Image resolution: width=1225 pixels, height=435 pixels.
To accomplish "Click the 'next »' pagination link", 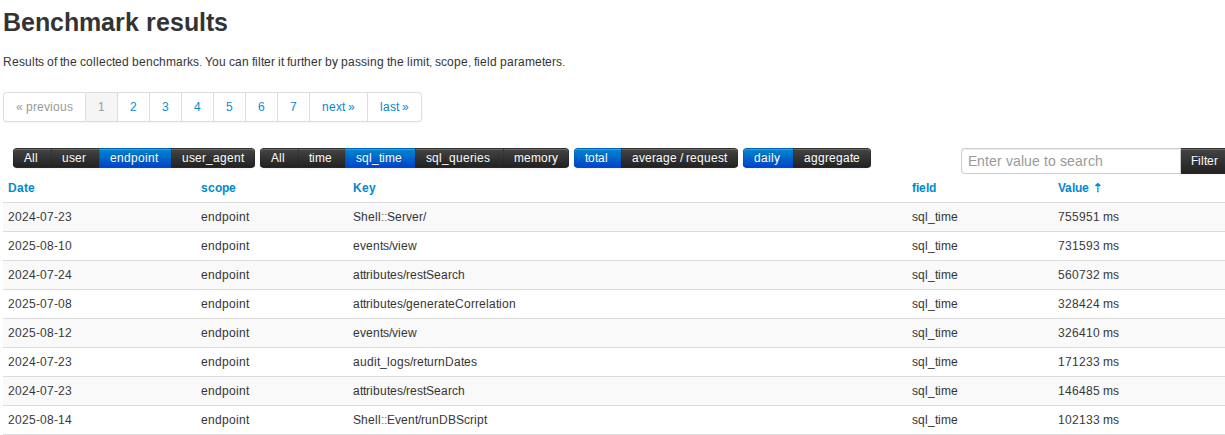I will pos(338,107).
